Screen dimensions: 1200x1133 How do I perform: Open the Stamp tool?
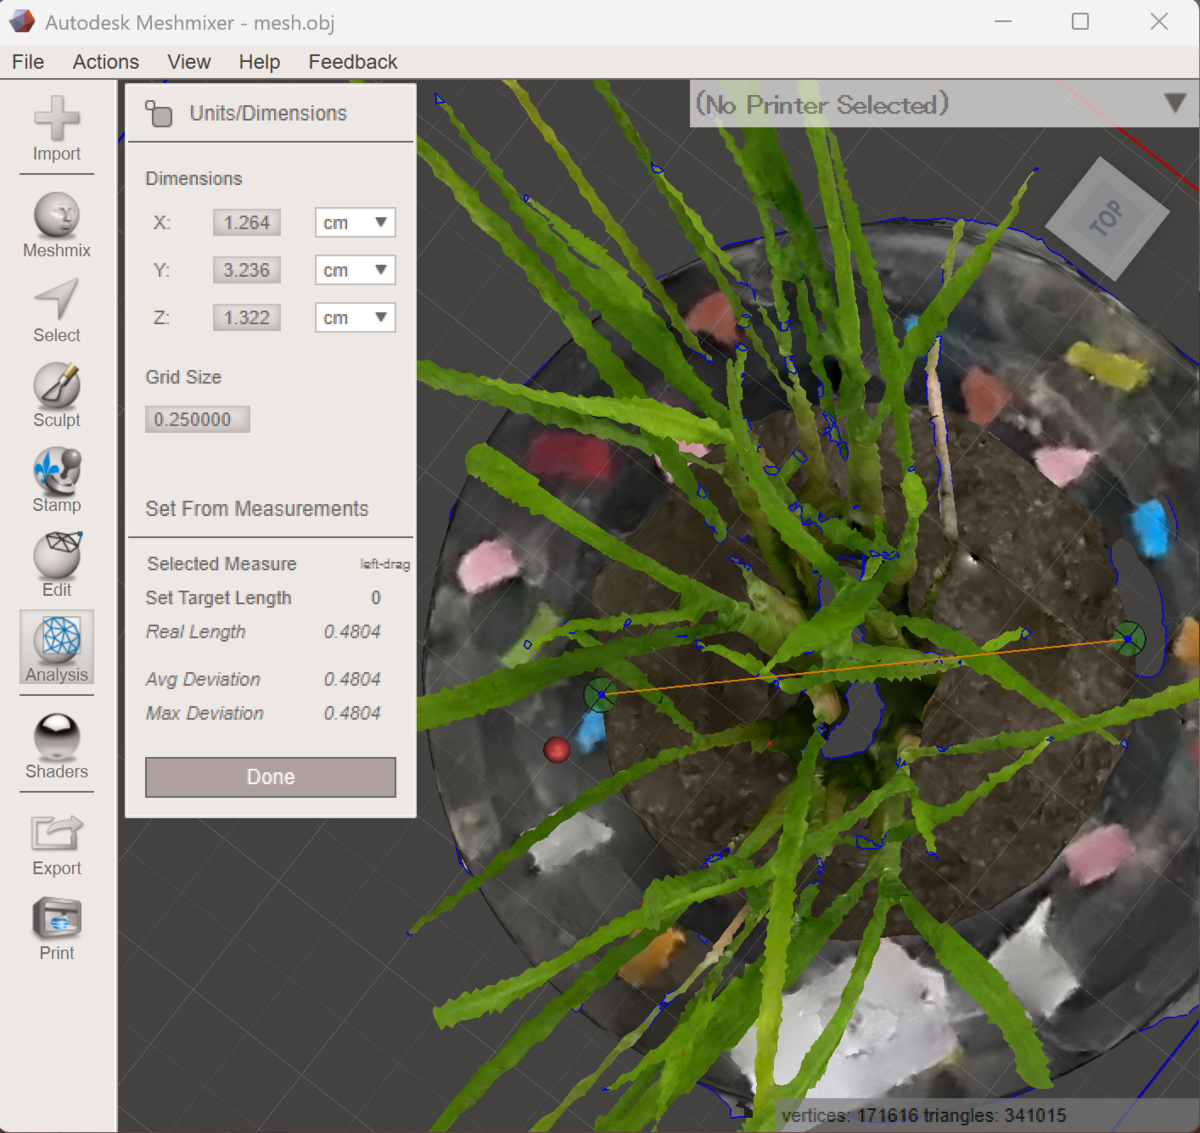coord(56,481)
